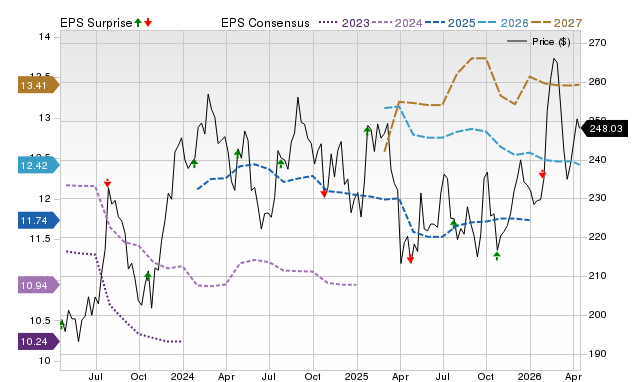Select the 11.74 value tag for 2025
The image size is (640, 382).
(x=38, y=220)
